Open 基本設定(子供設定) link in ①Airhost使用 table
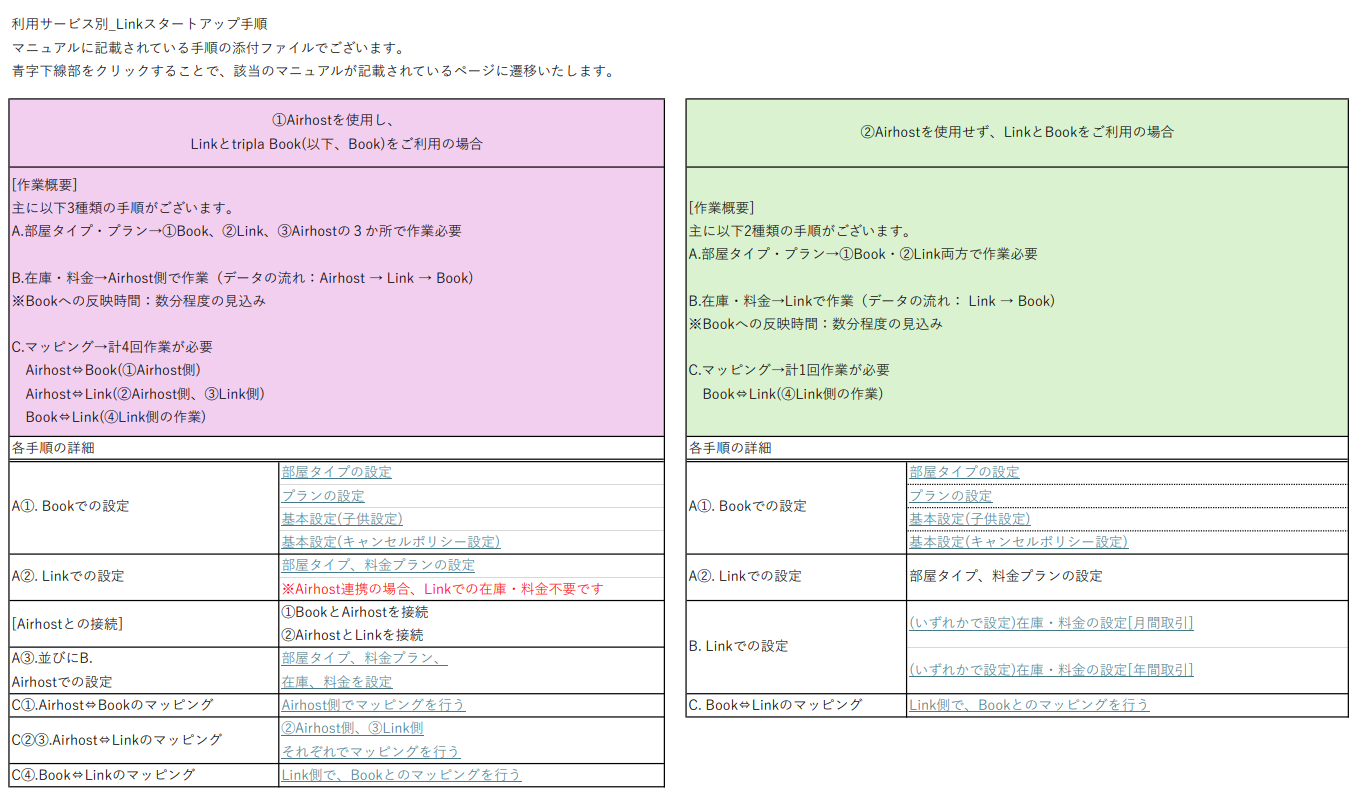This screenshot has width=1365, height=803. tap(342, 519)
